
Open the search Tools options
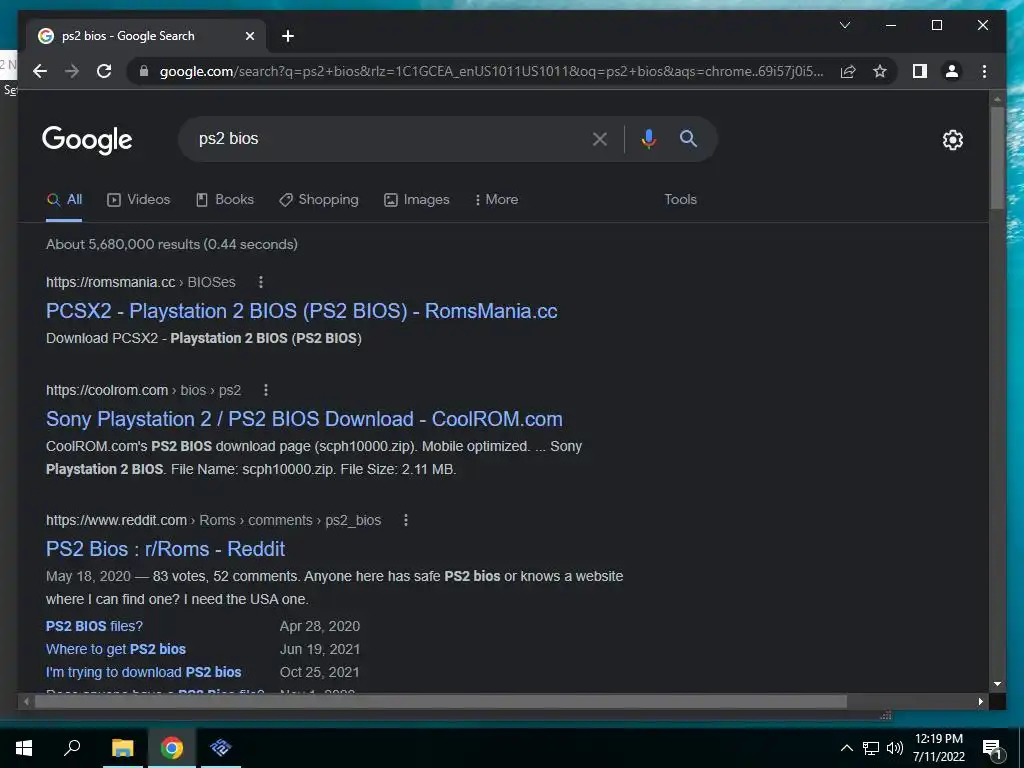click(x=680, y=200)
